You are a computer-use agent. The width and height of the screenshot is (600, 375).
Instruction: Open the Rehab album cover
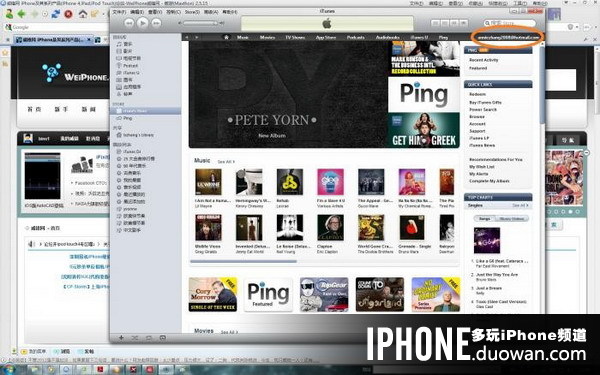290,182
